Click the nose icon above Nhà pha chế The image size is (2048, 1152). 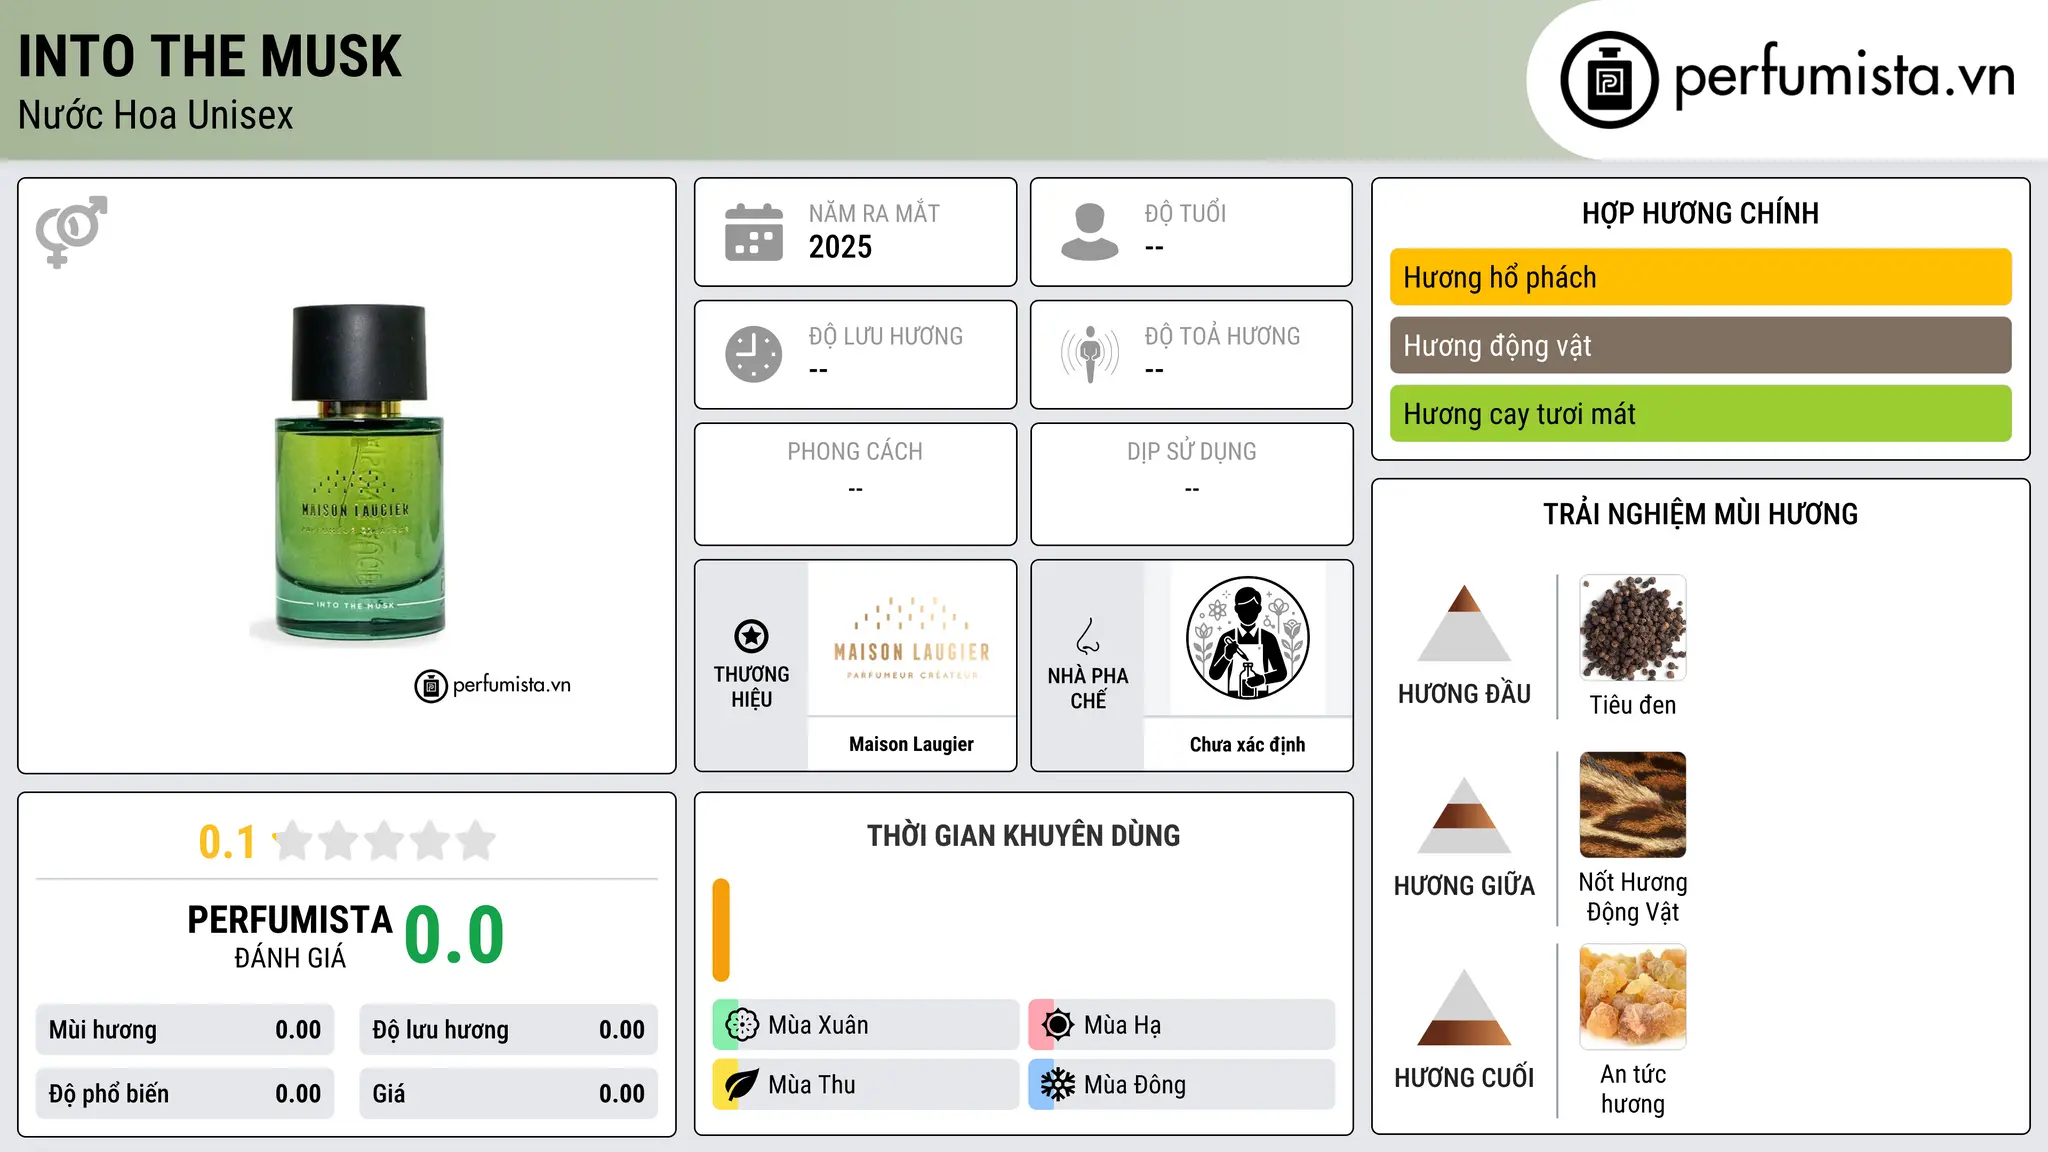(1088, 636)
